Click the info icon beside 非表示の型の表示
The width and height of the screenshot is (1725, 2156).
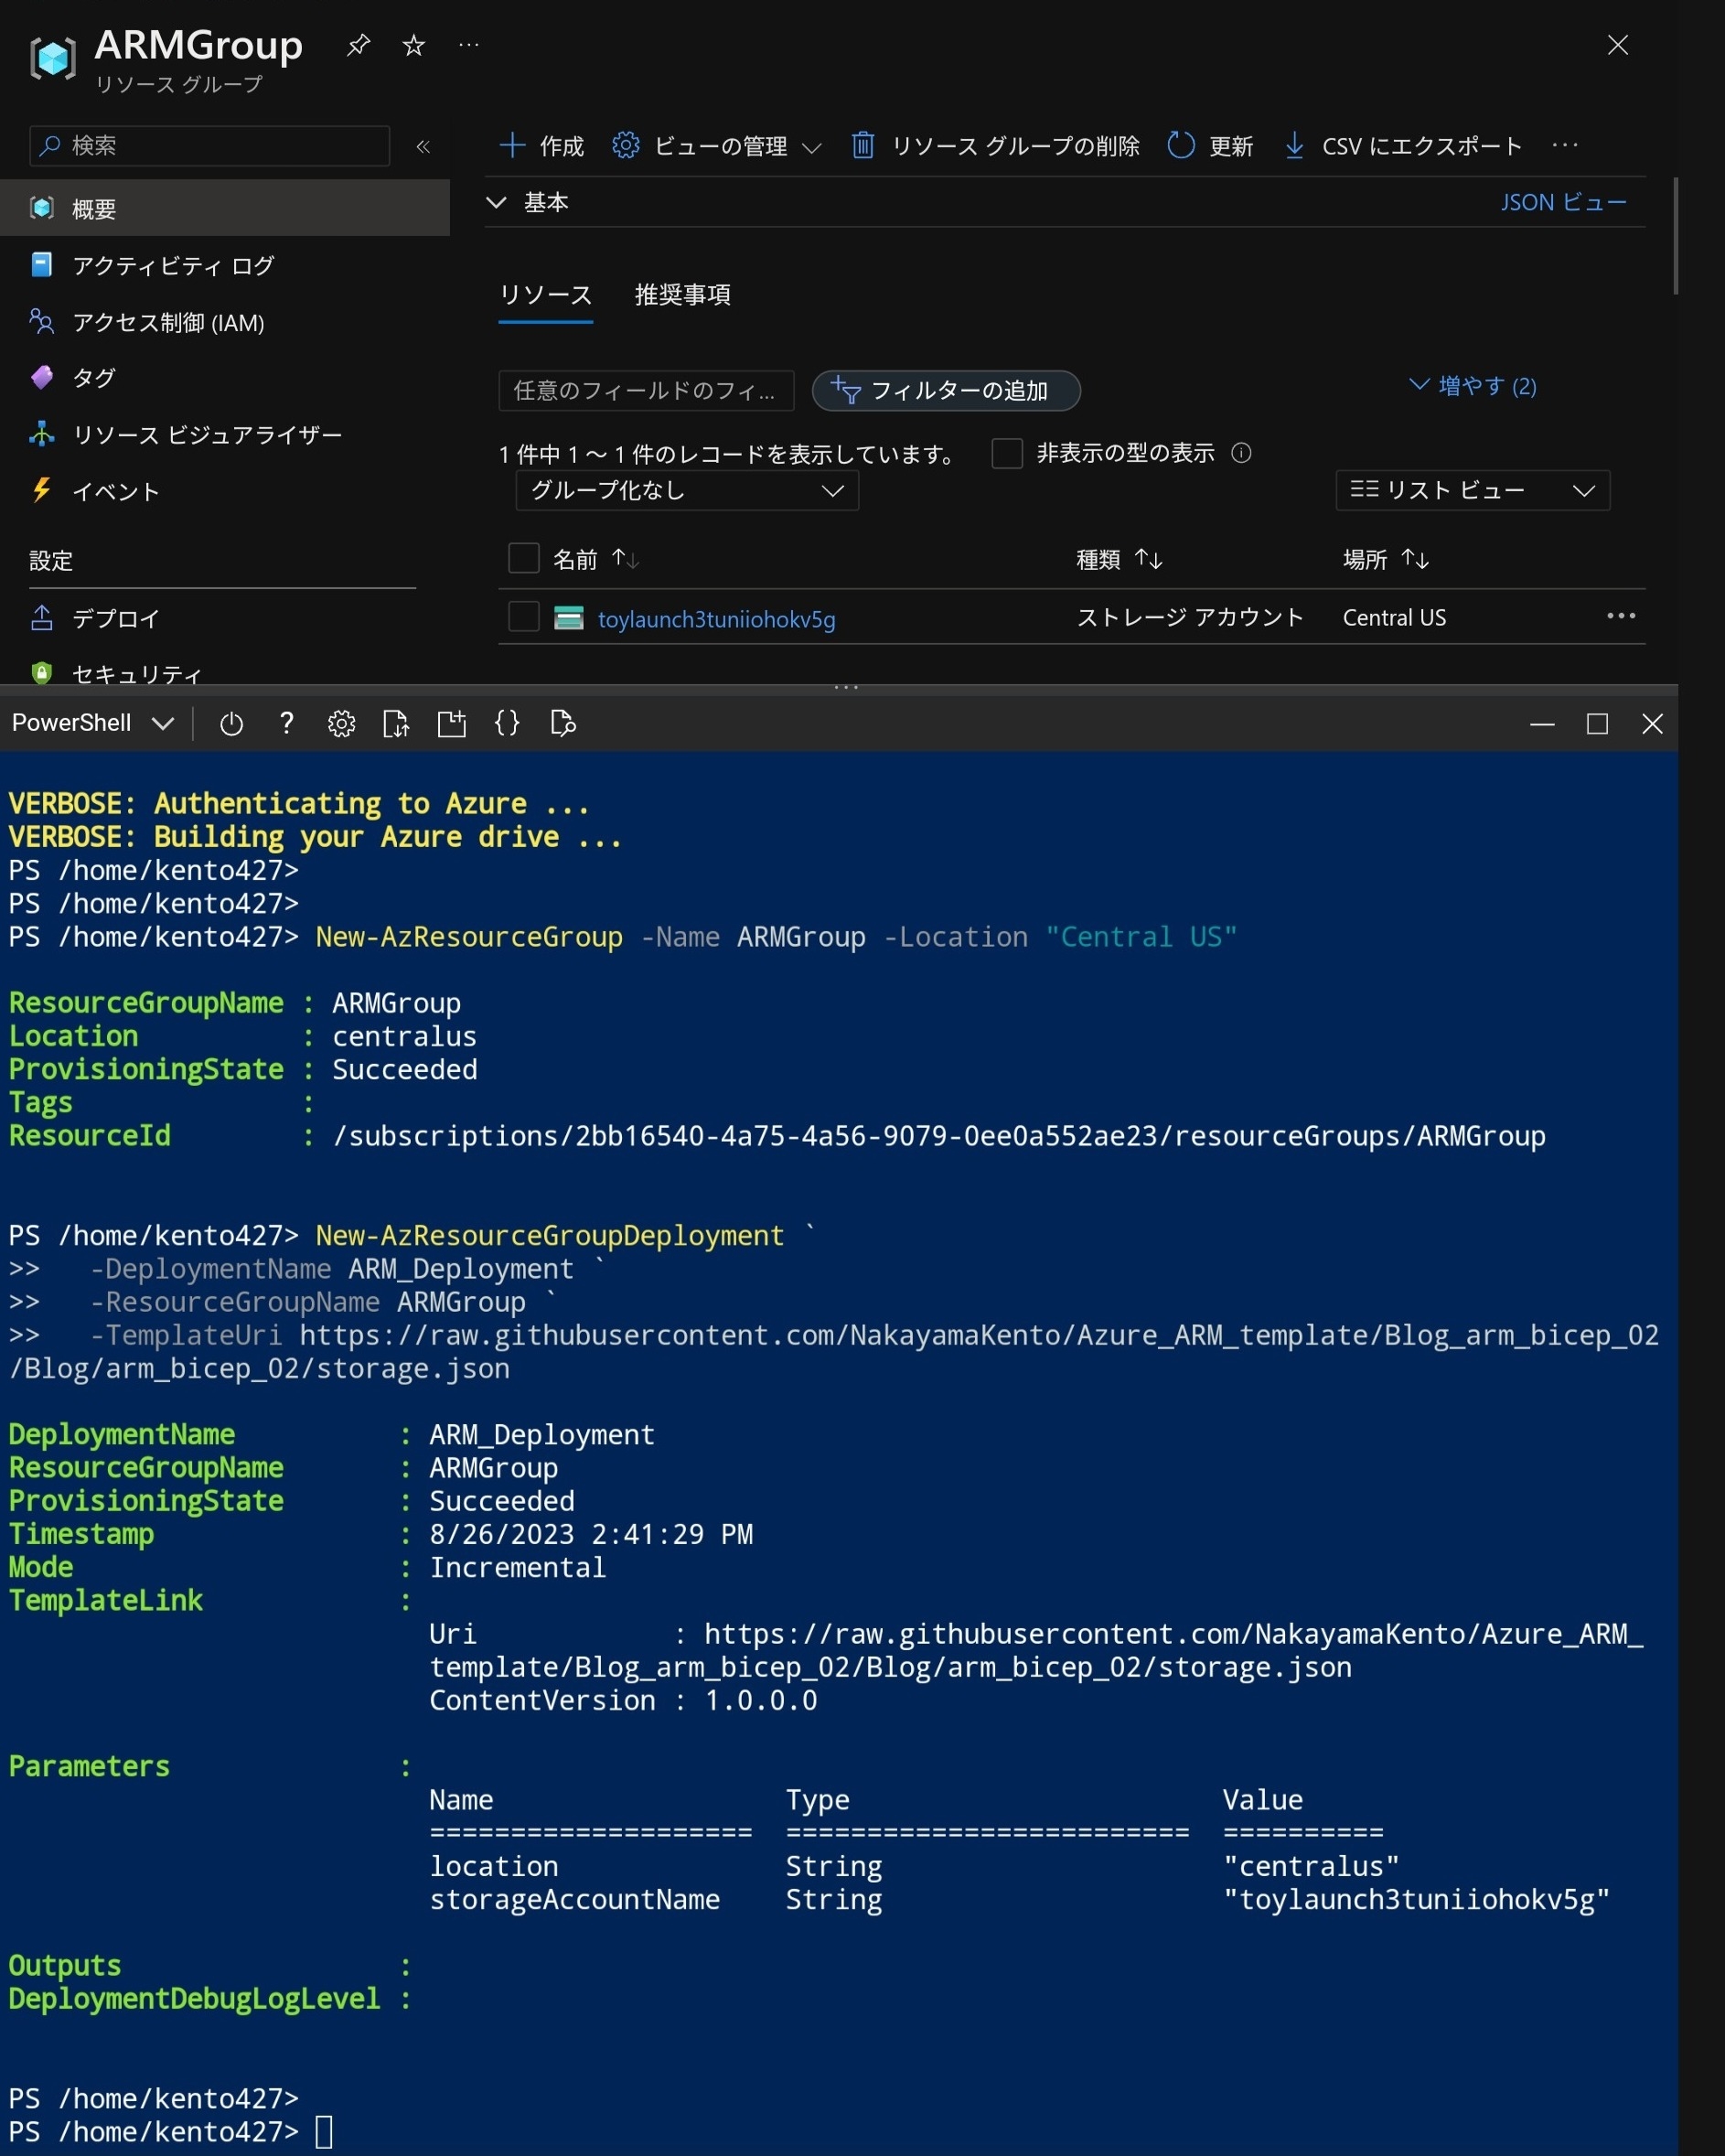click(1241, 453)
